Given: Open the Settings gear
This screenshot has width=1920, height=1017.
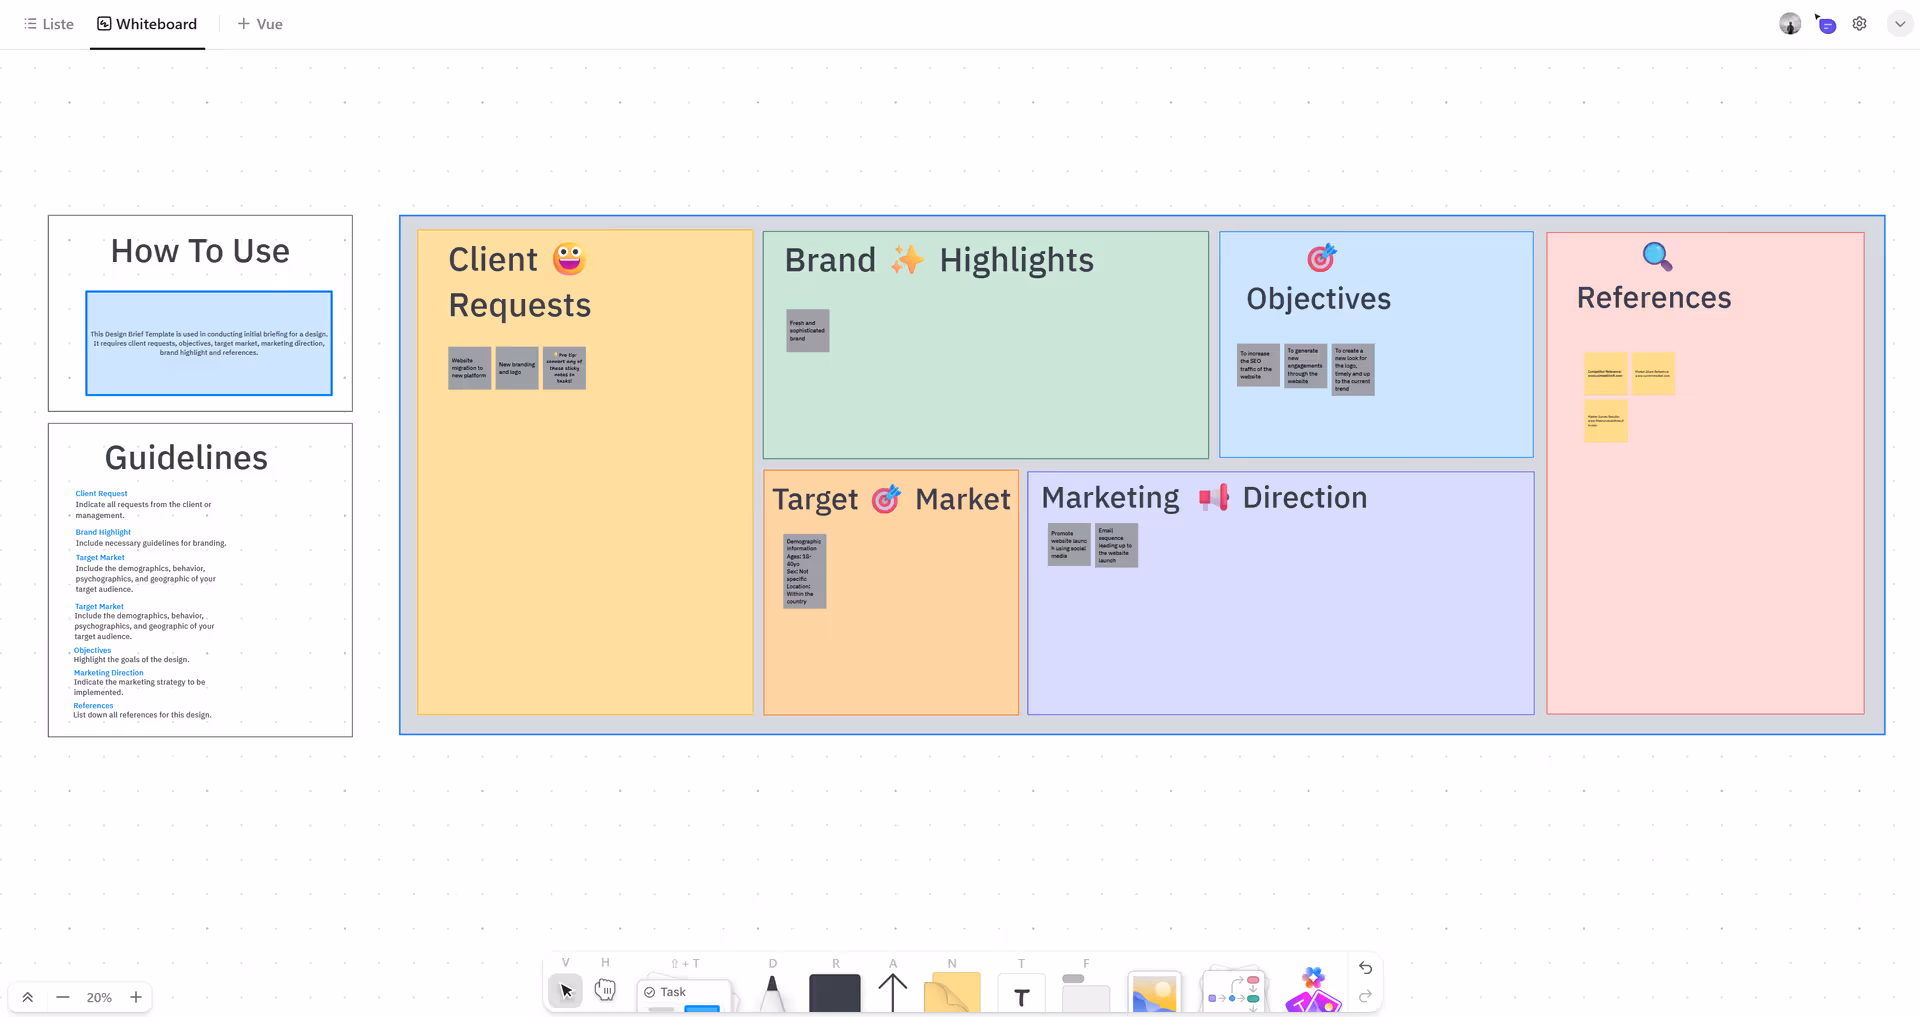Looking at the screenshot, I should [x=1859, y=23].
